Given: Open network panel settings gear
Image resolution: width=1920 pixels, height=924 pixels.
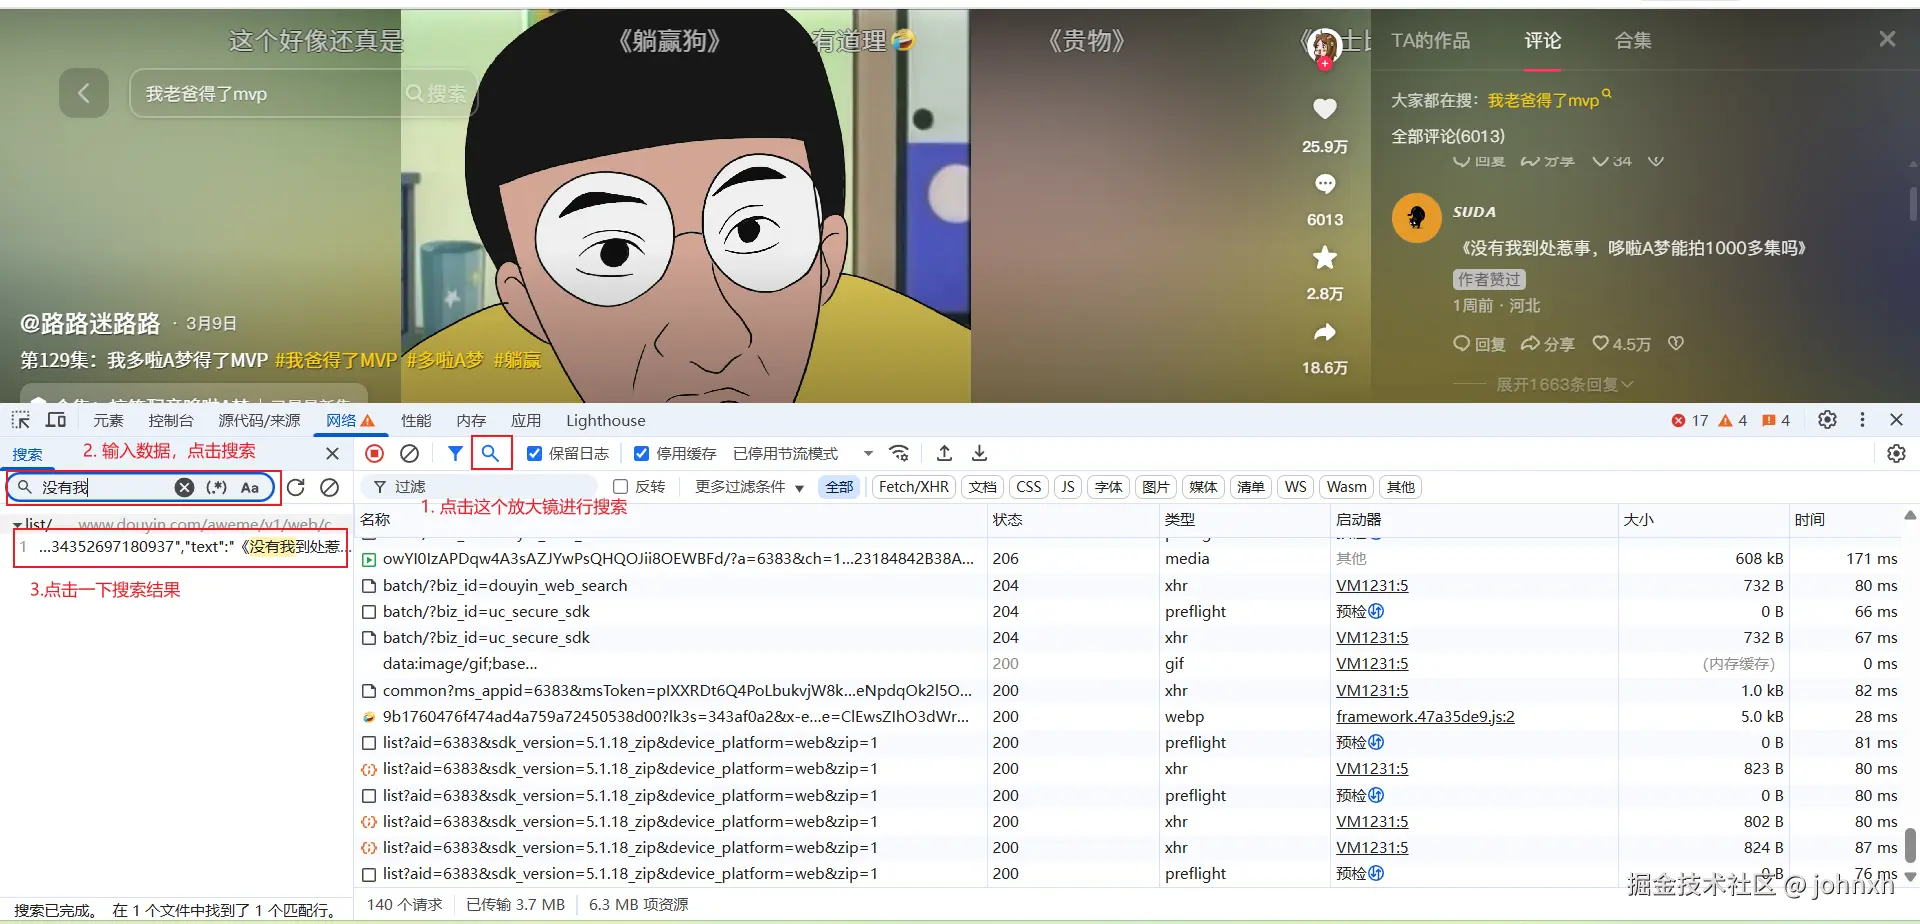Looking at the screenshot, I should pyautogui.click(x=1896, y=454).
